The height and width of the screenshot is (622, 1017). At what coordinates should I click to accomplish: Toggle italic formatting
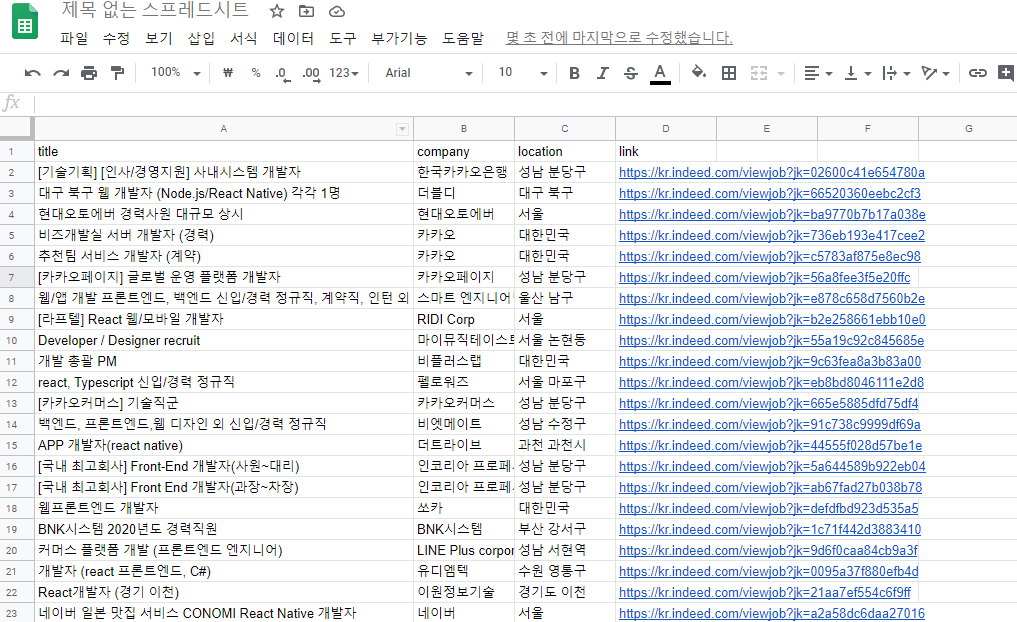(x=603, y=73)
